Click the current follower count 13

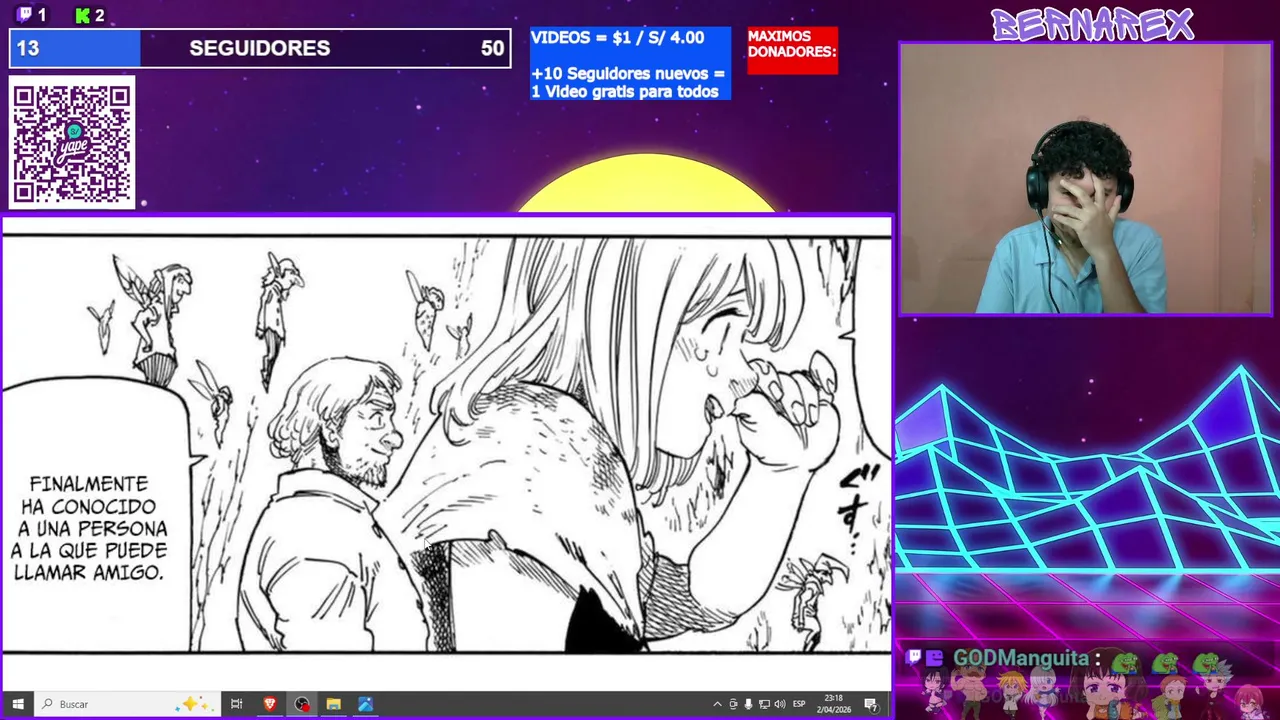(x=28, y=48)
